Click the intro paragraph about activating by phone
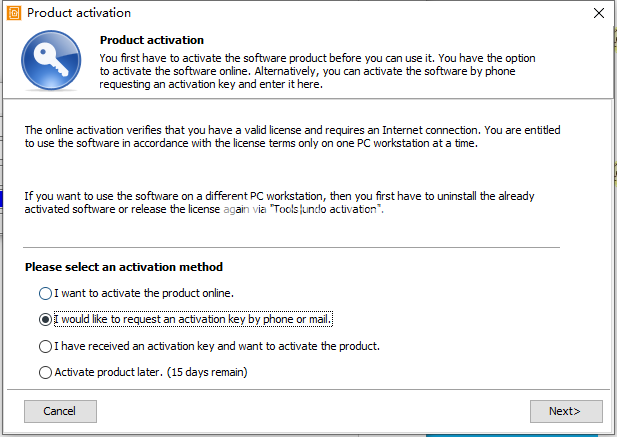 pyautogui.click(x=317, y=71)
